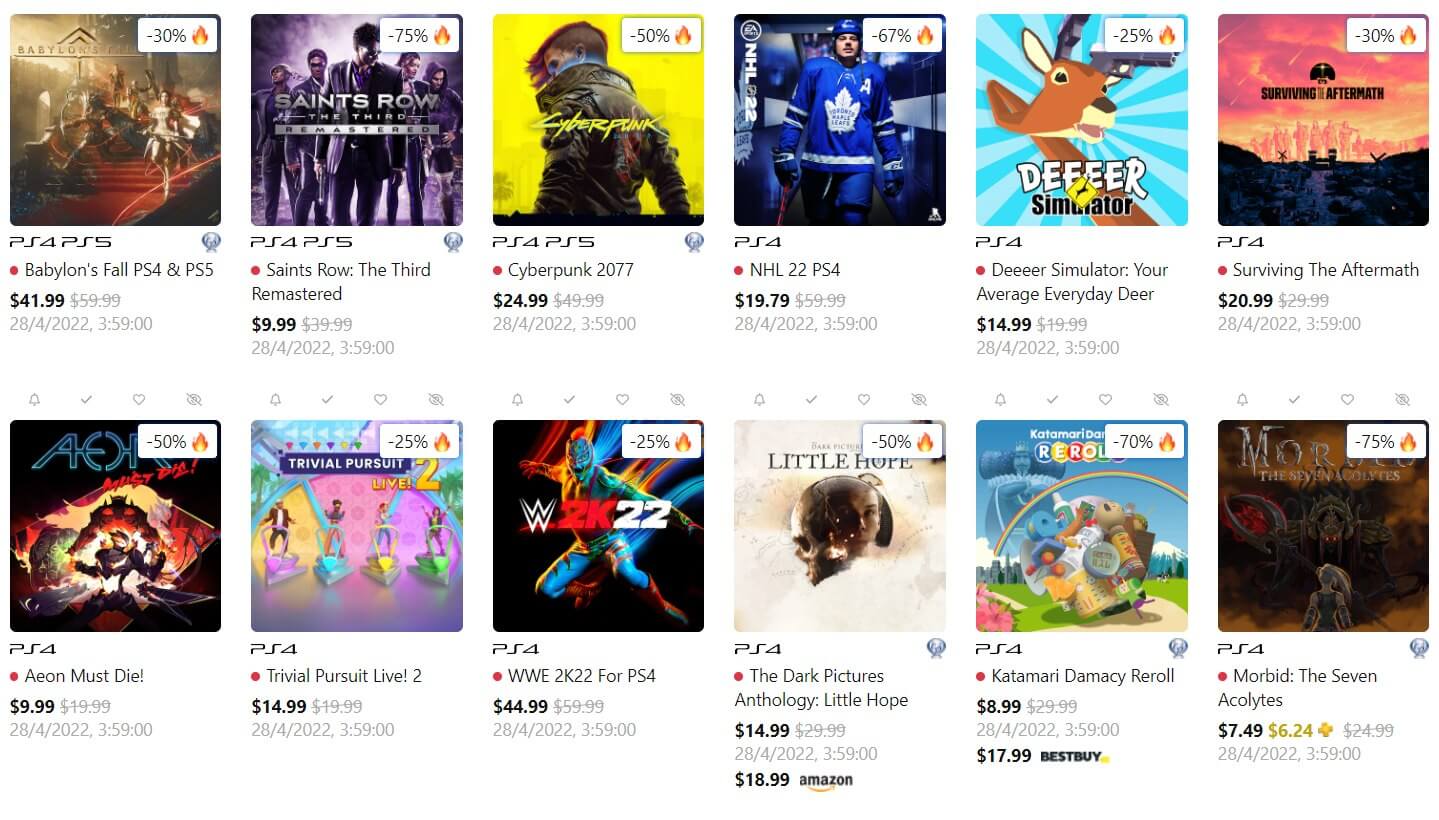The width and height of the screenshot is (1439, 820).
Task: Open the Deeeer Simulator title link
Action: pos(1072,282)
